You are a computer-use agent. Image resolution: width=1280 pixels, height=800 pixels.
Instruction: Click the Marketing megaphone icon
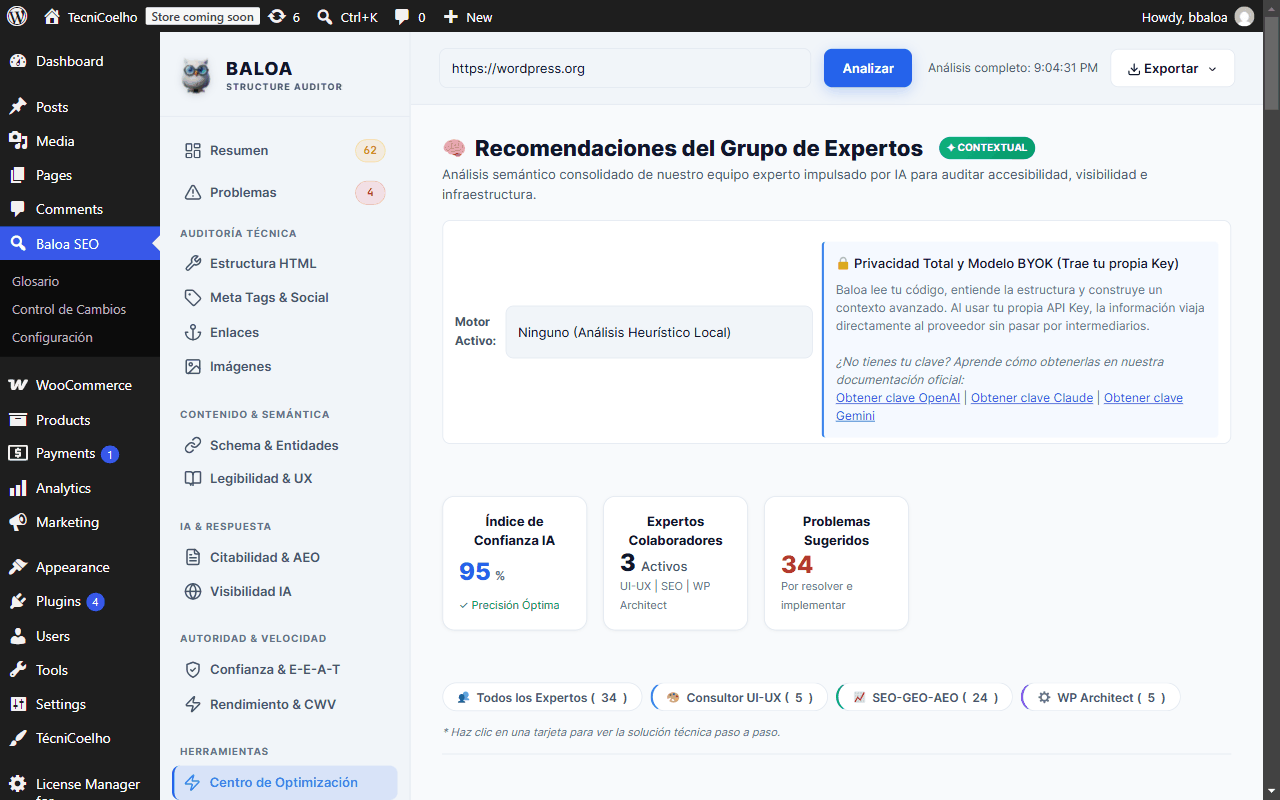[18, 522]
